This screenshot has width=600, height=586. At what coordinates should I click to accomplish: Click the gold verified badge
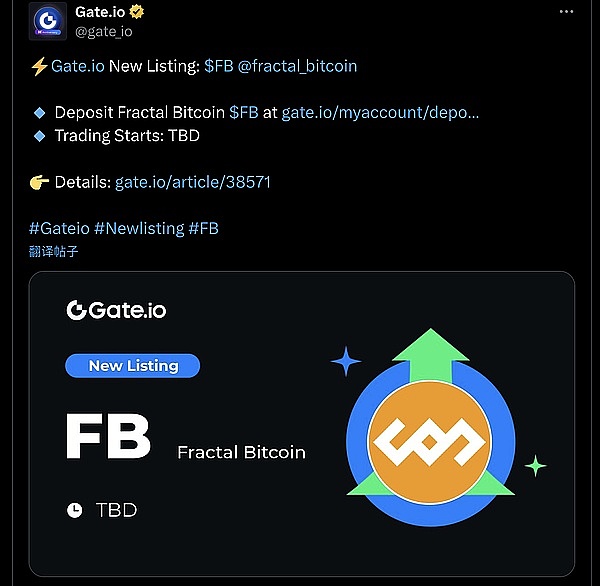(135, 13)
